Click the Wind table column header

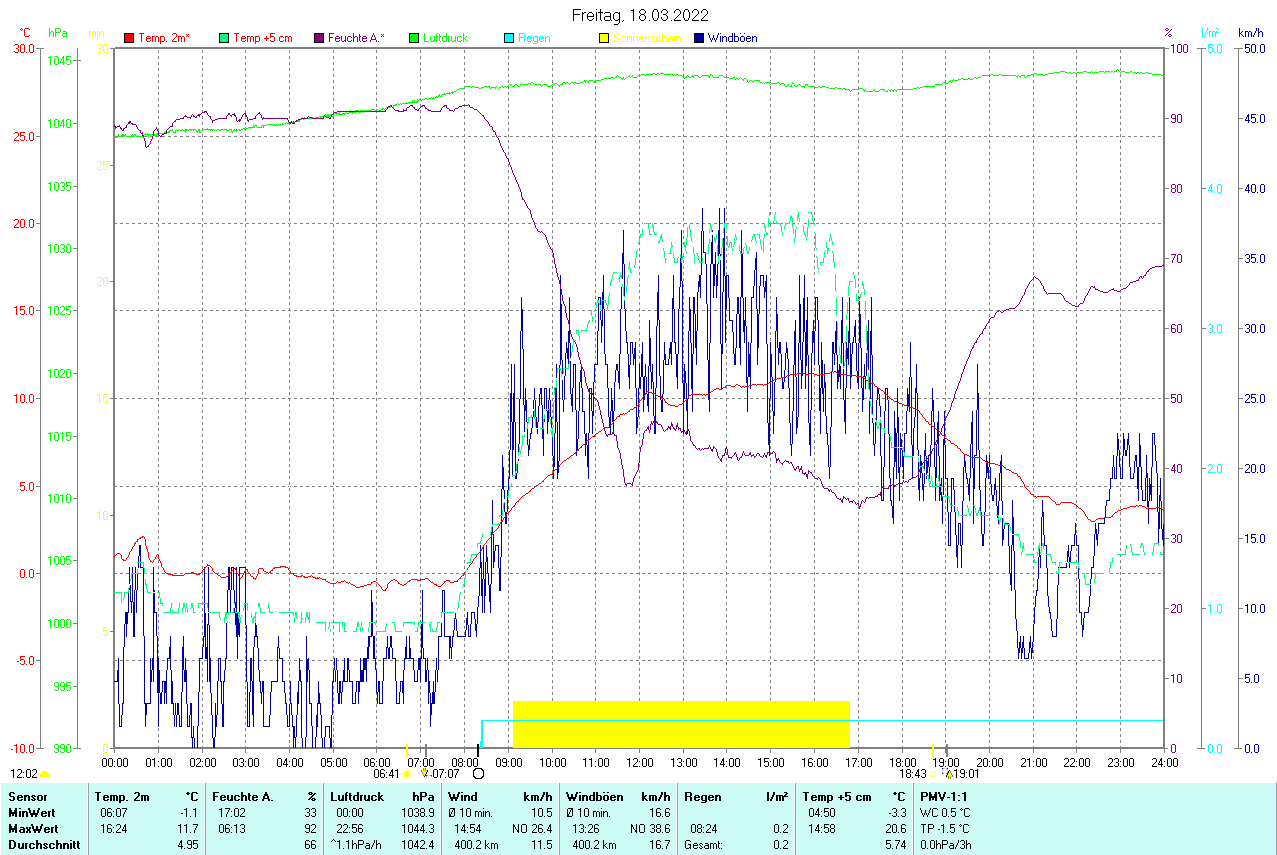(463, 797)
